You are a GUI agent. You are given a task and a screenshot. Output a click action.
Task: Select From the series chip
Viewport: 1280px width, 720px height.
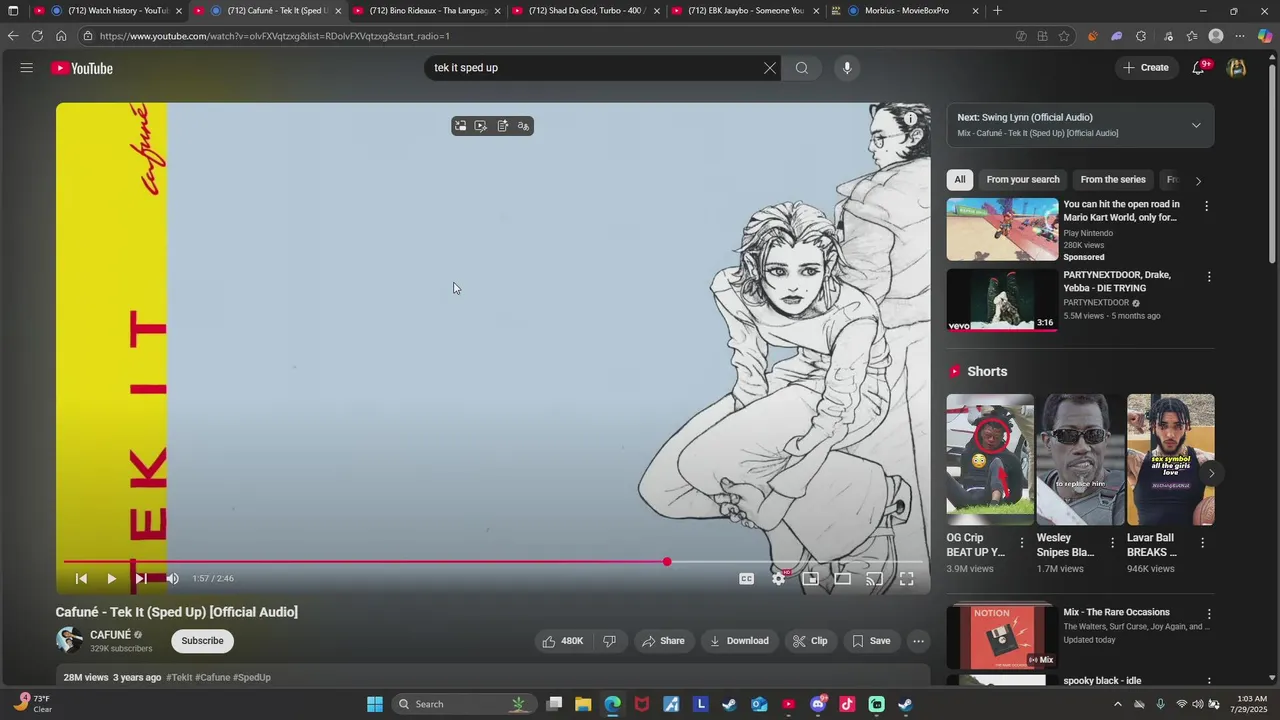(1113, 180)
